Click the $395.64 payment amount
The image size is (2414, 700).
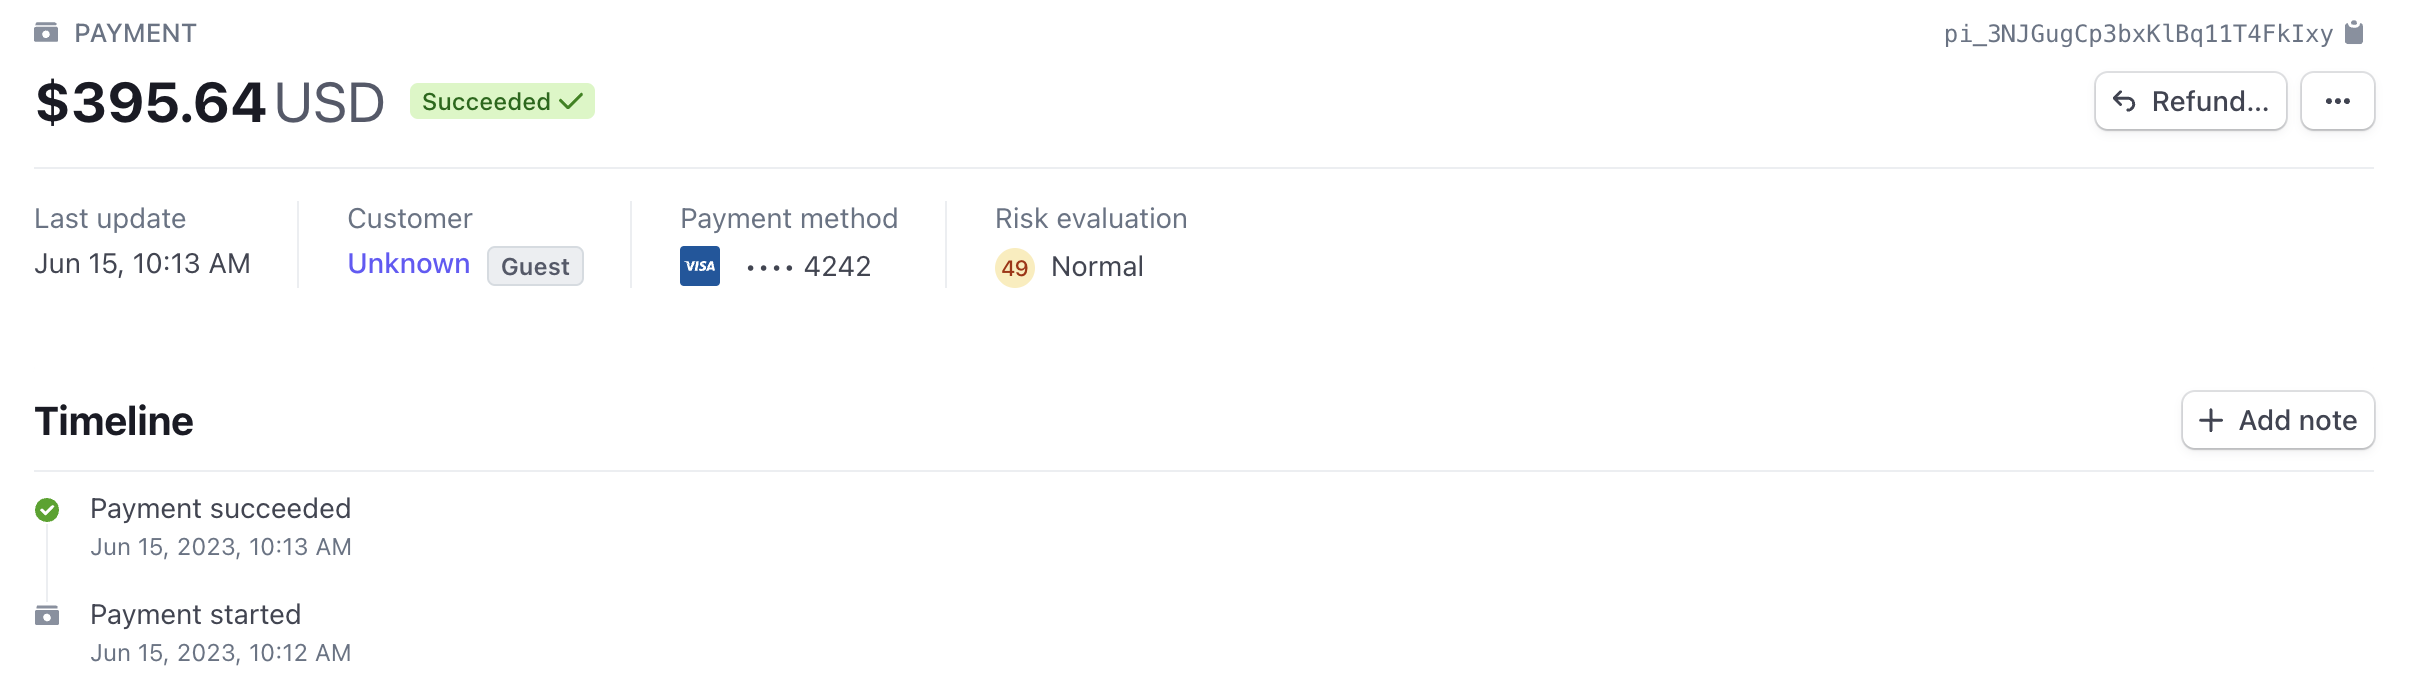coord(150,103)
